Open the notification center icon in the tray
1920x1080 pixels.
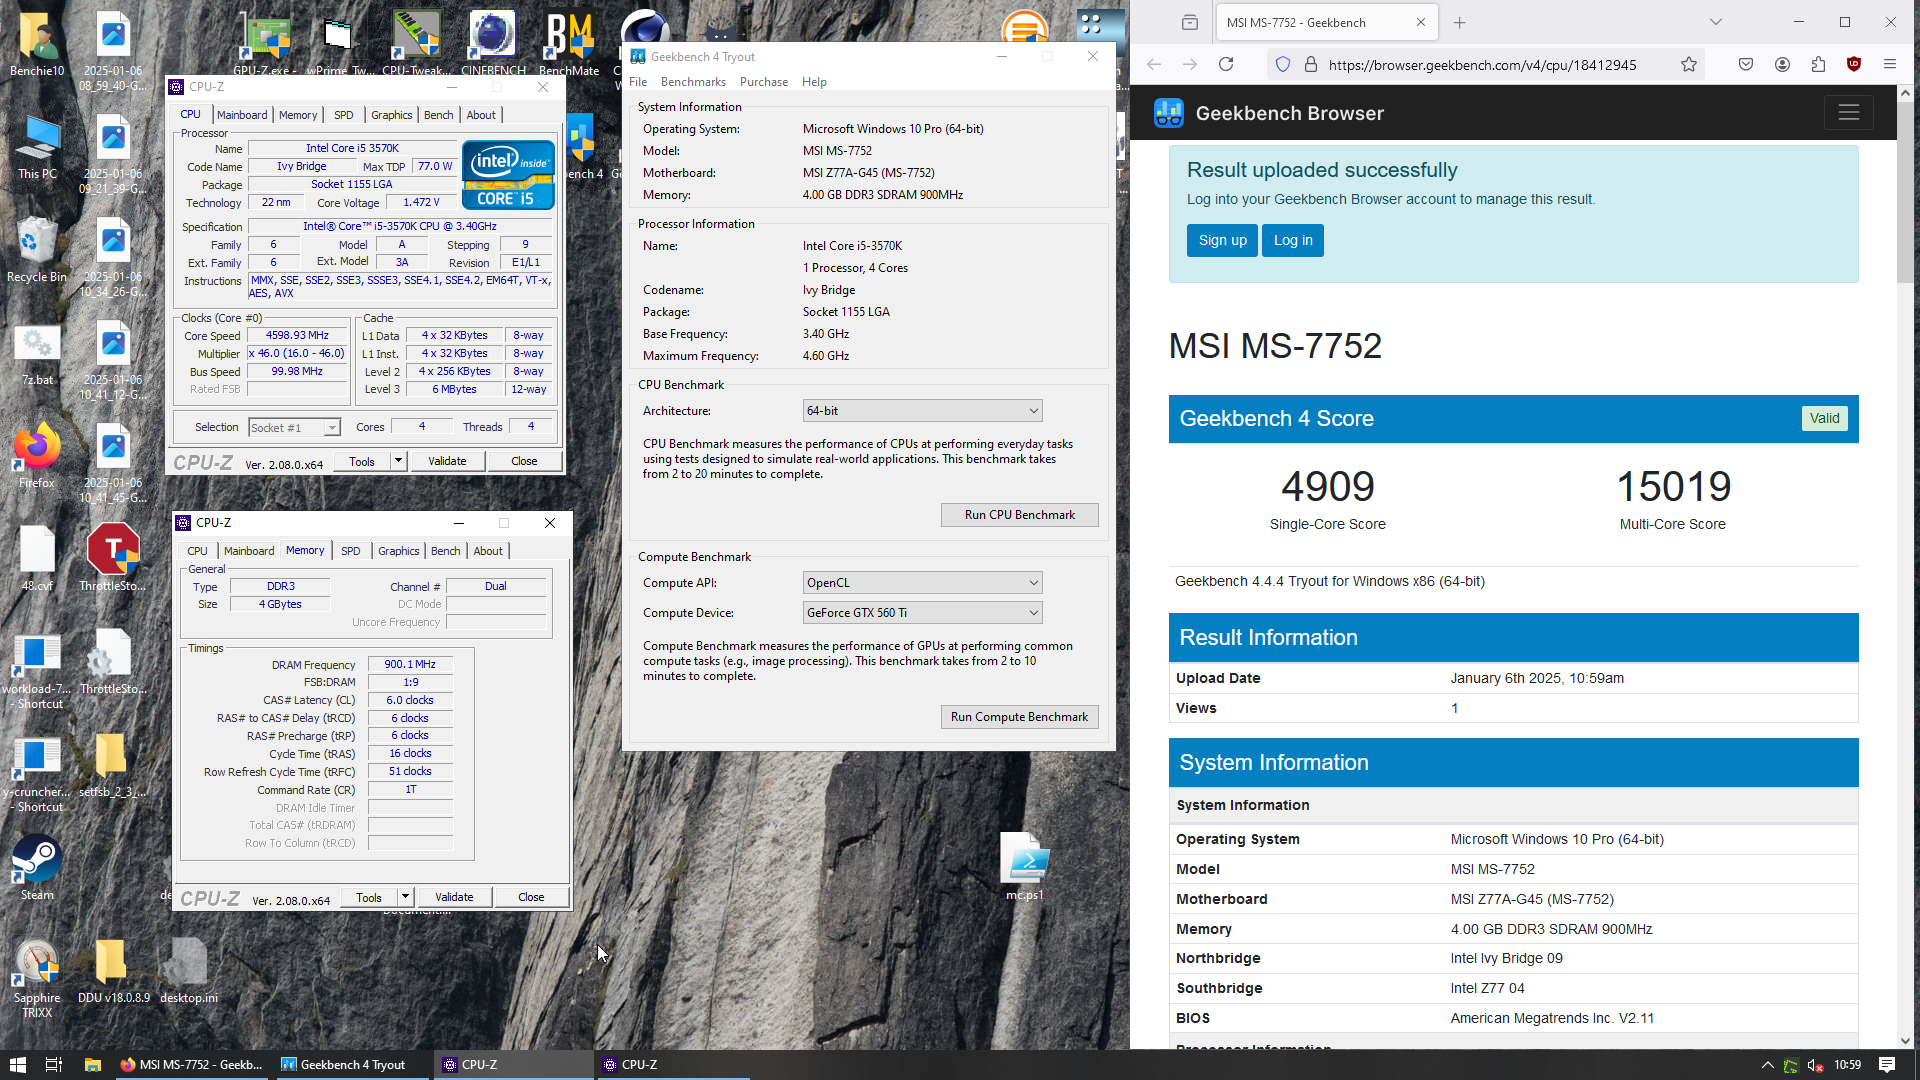point(1887,1065)
